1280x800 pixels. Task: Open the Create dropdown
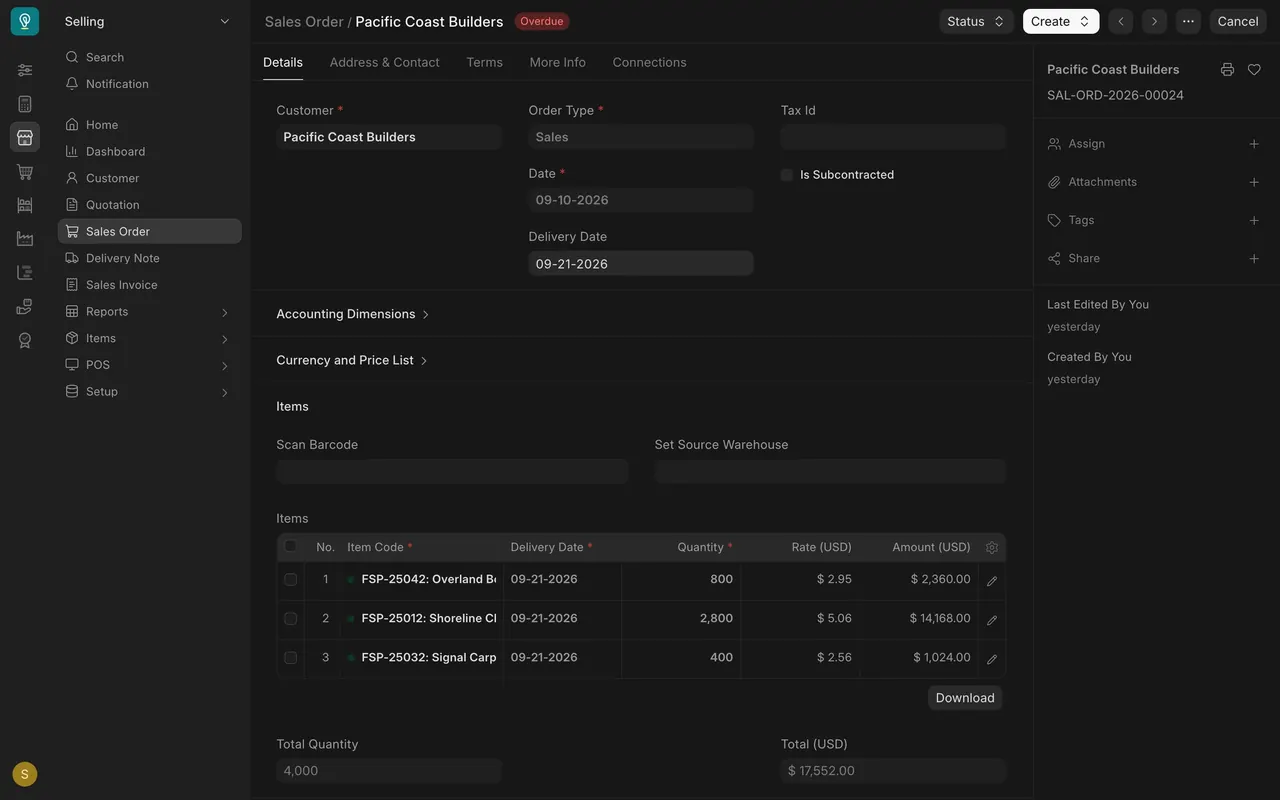1061,21
